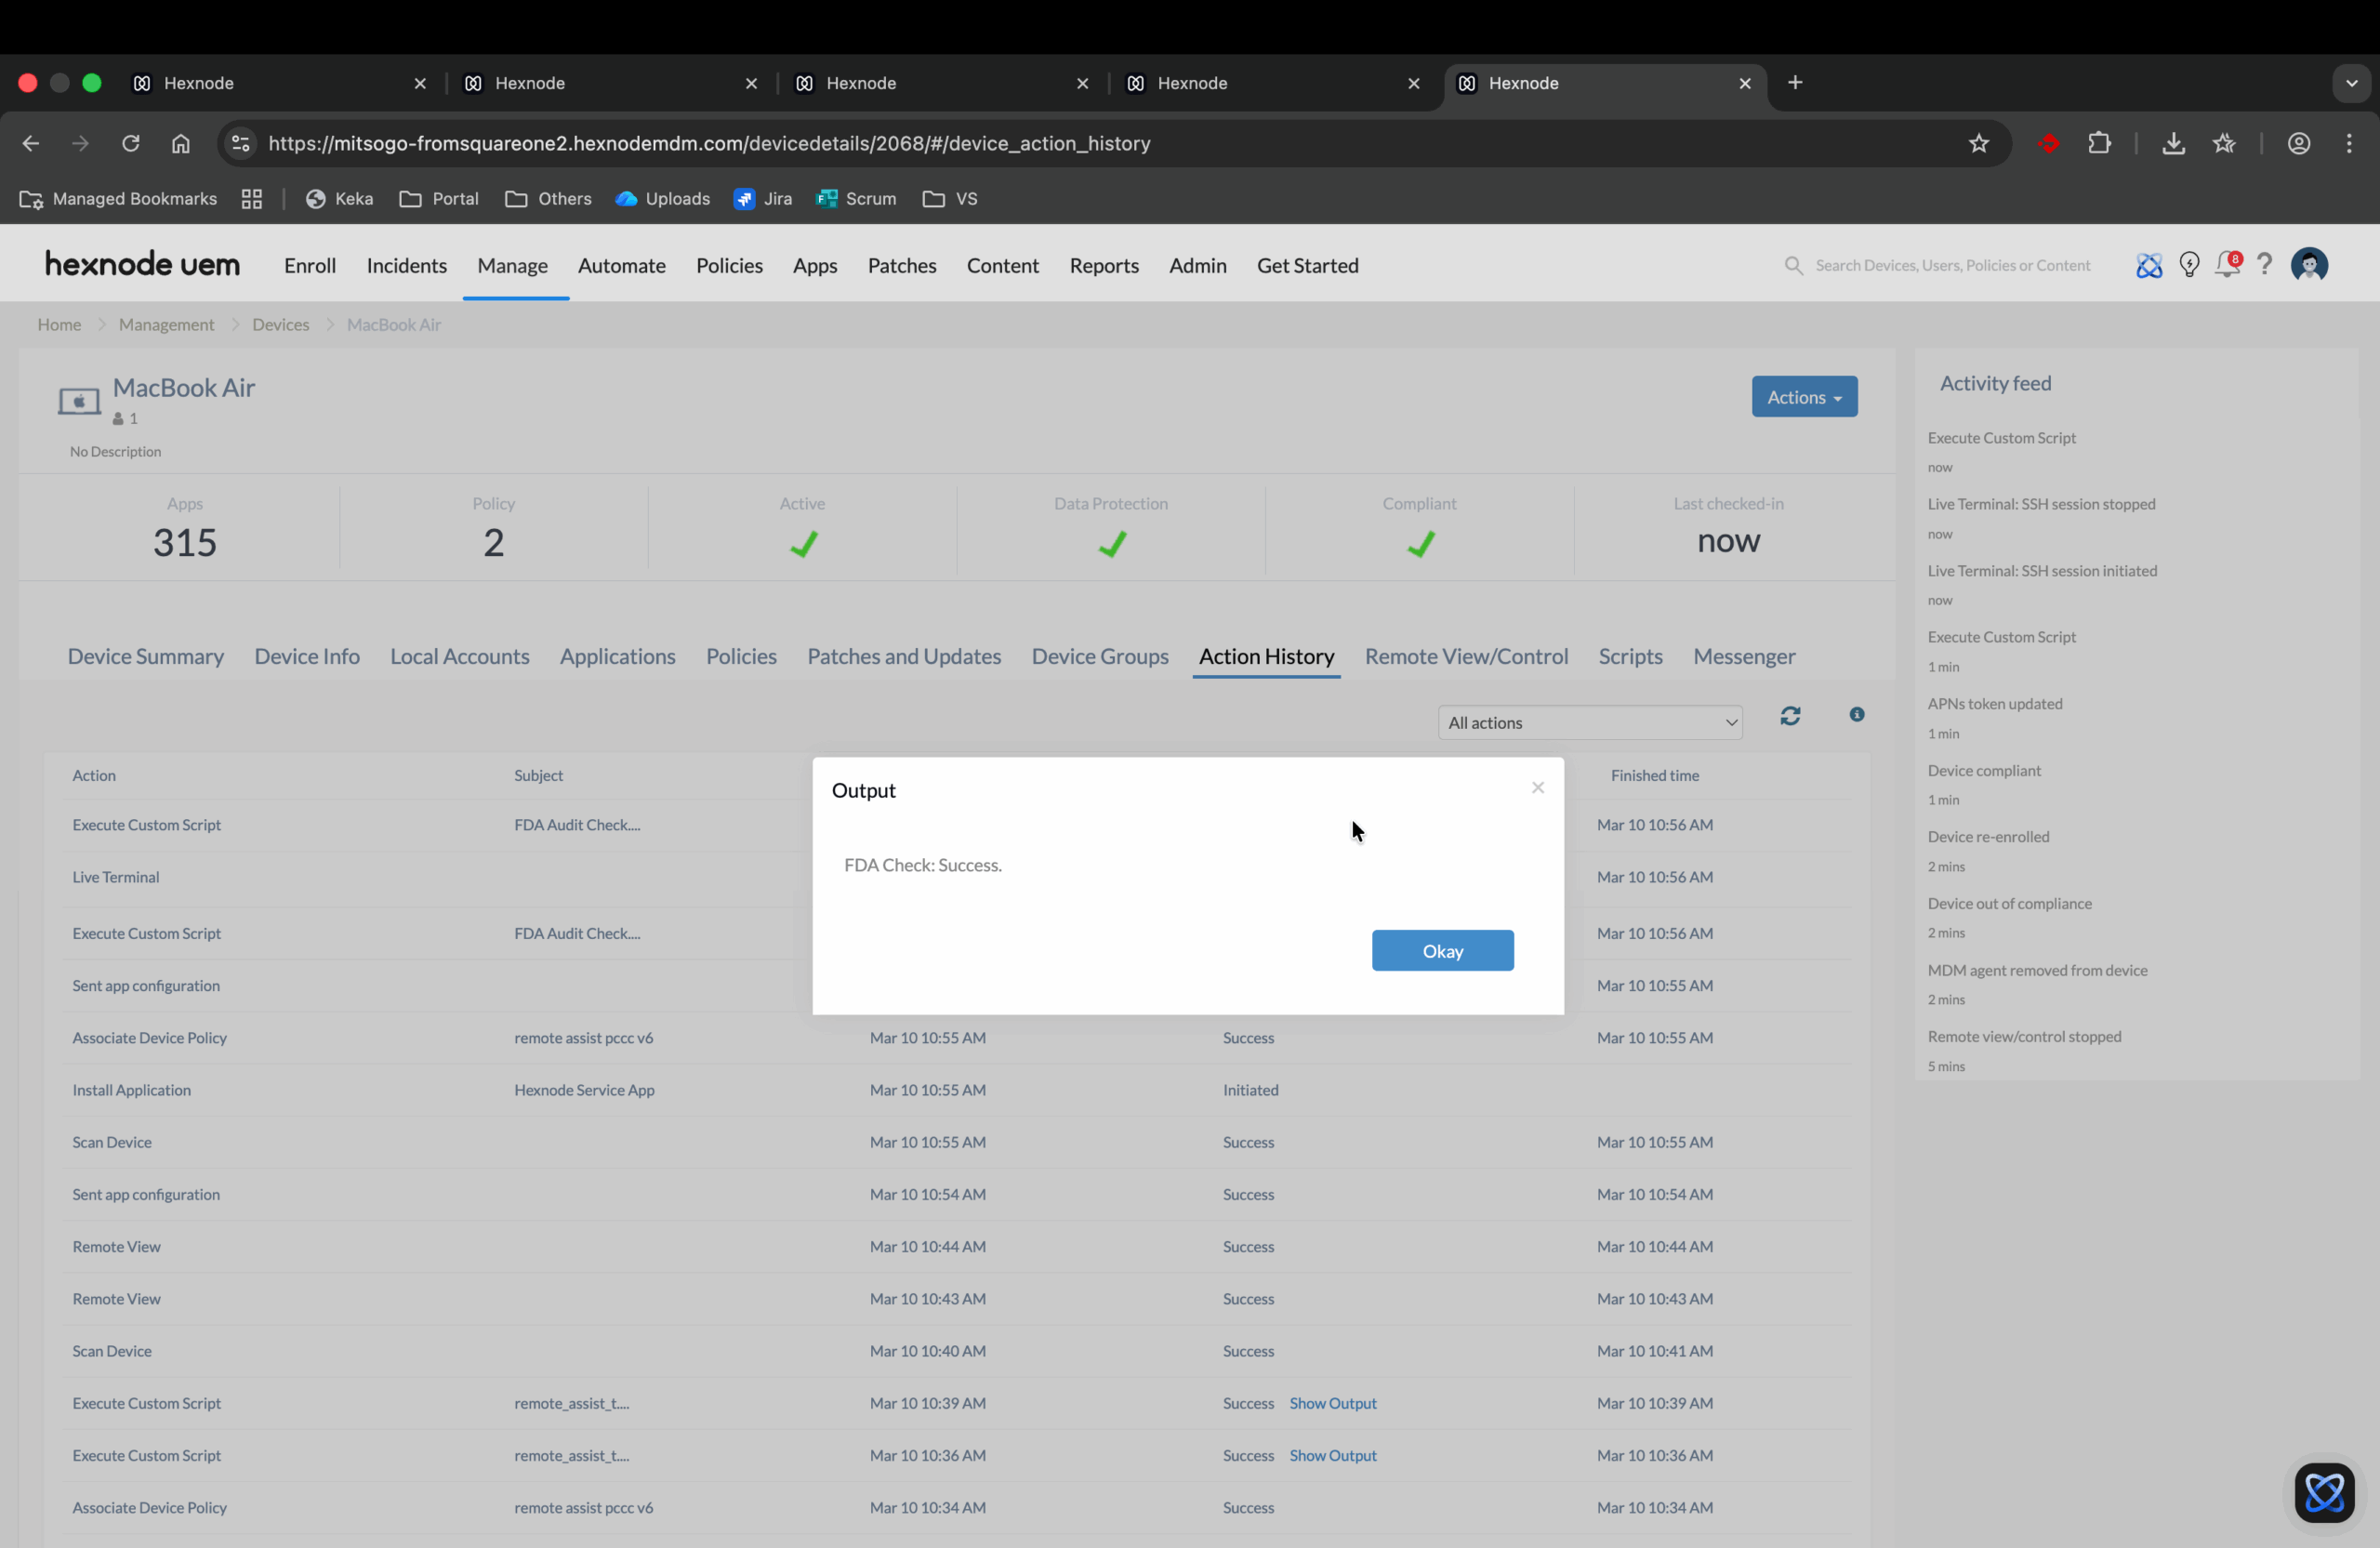Close the Output dialog with X
The image size is (2380, 1548).
(x=1537, y=788)
